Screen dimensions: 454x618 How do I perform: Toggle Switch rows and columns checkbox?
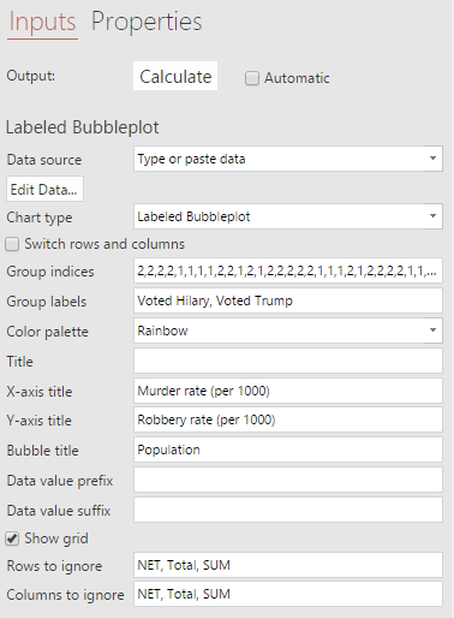[x=12, y=244]
